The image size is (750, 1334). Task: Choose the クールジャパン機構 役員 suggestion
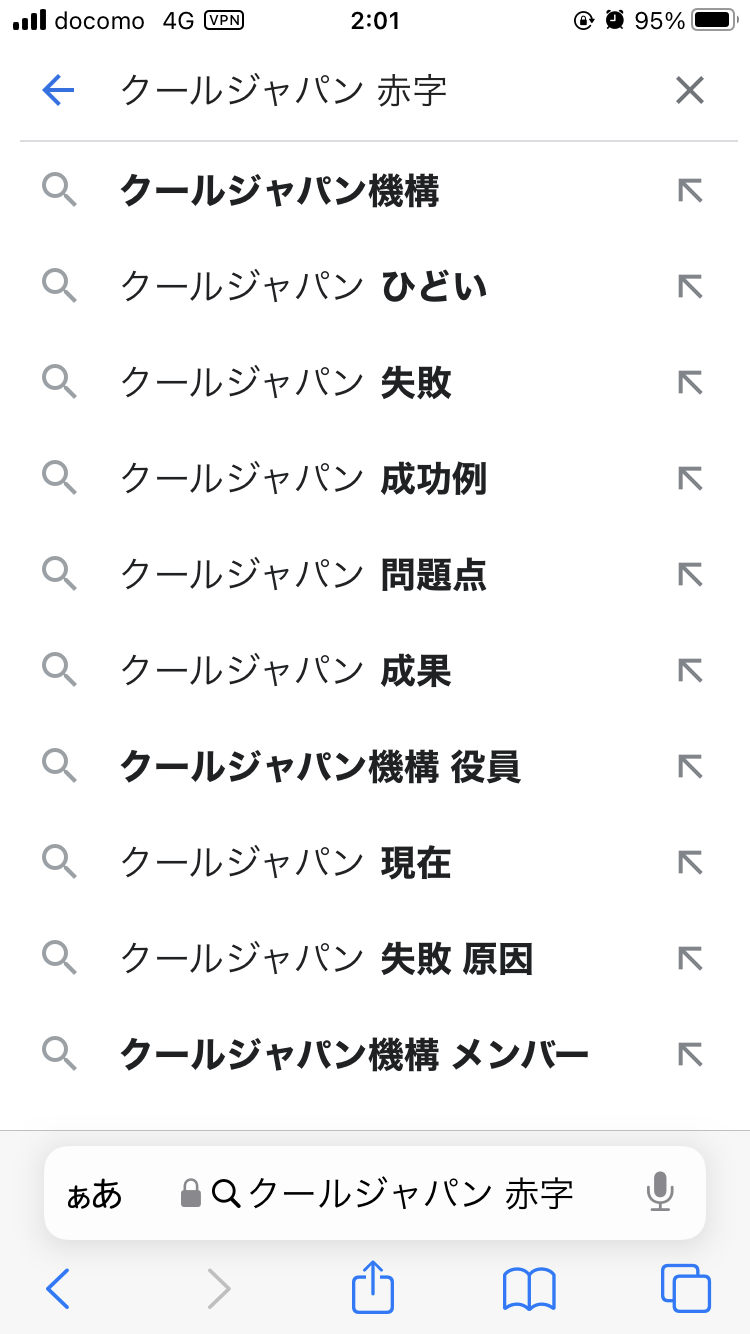point(320,766)
